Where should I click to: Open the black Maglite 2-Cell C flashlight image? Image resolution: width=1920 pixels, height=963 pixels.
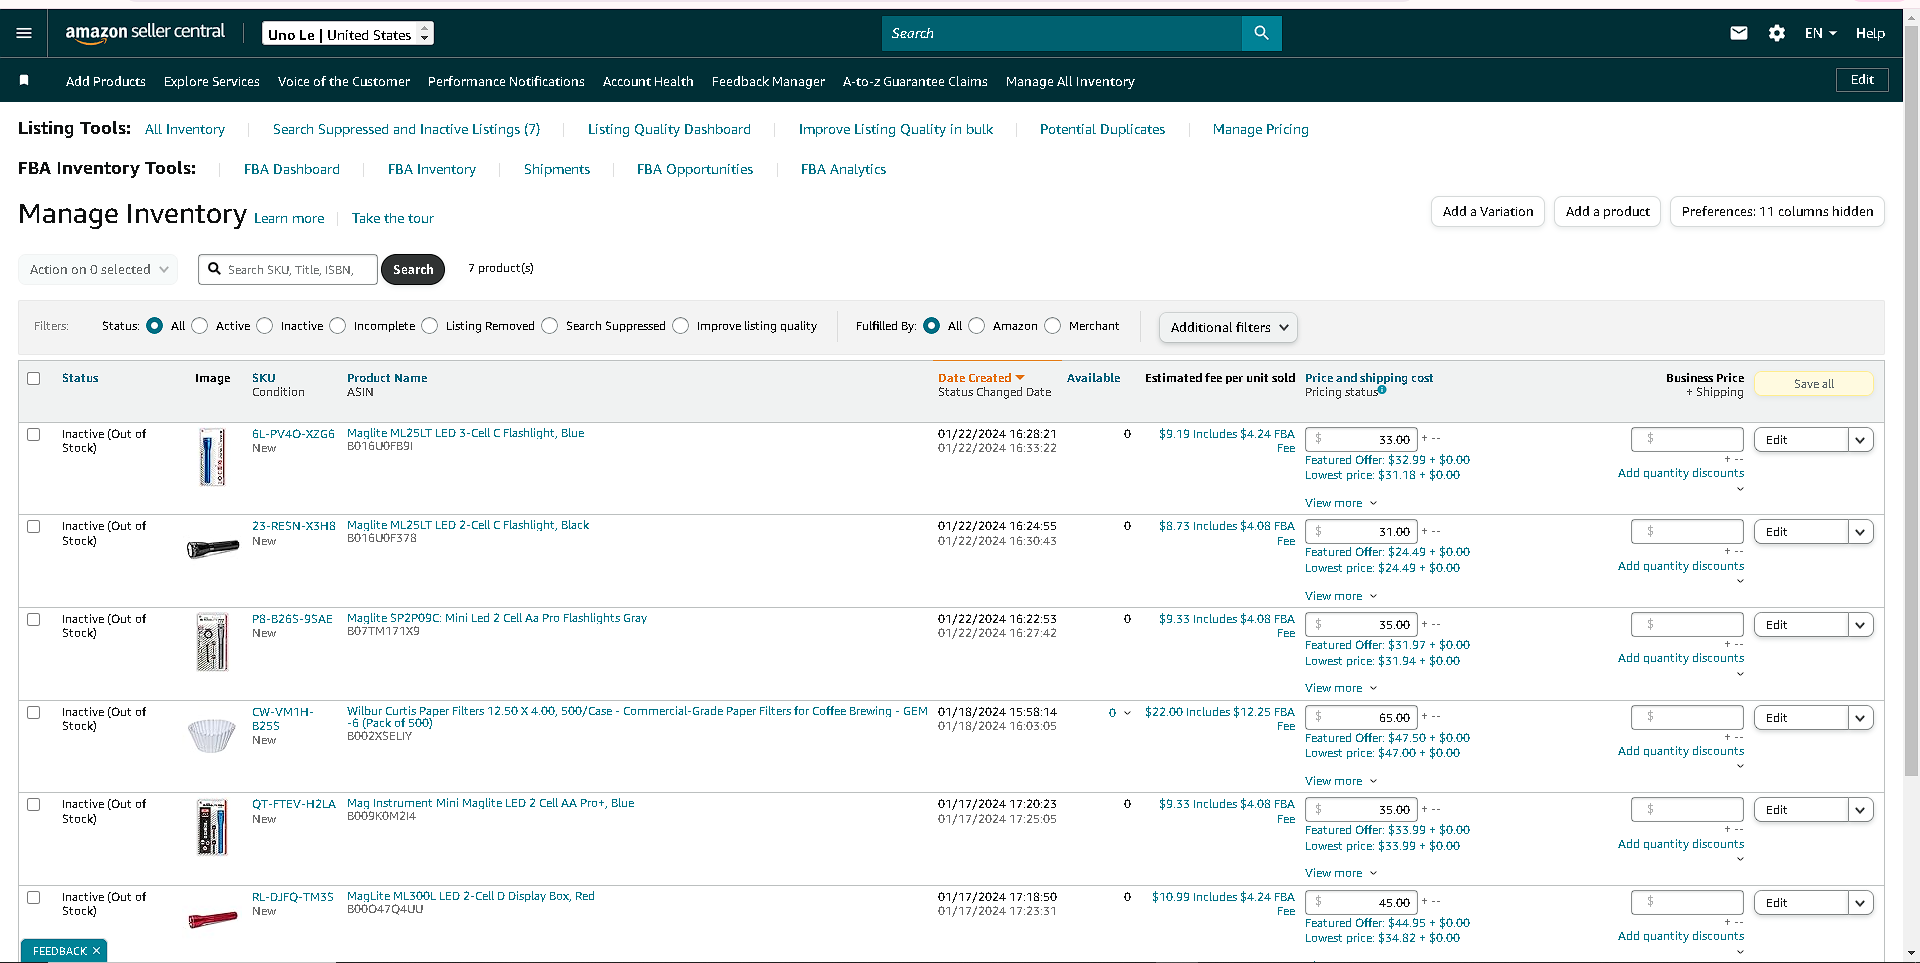pos(213,547)
